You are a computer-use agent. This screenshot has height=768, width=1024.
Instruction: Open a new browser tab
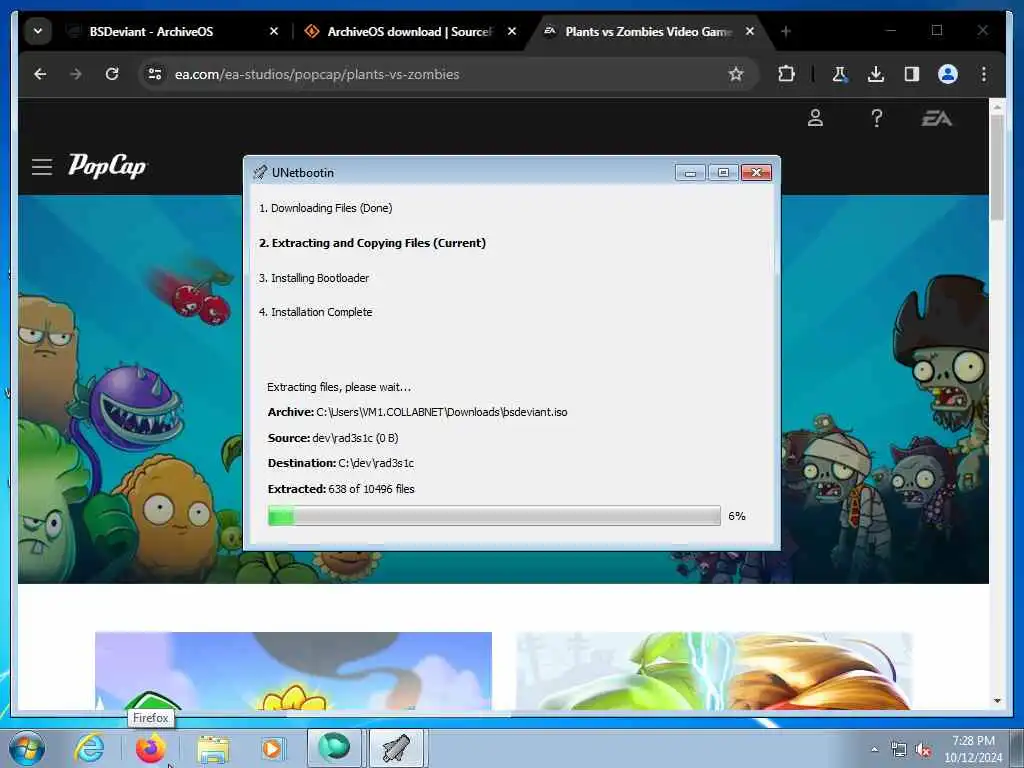click(x=786, y=31)
